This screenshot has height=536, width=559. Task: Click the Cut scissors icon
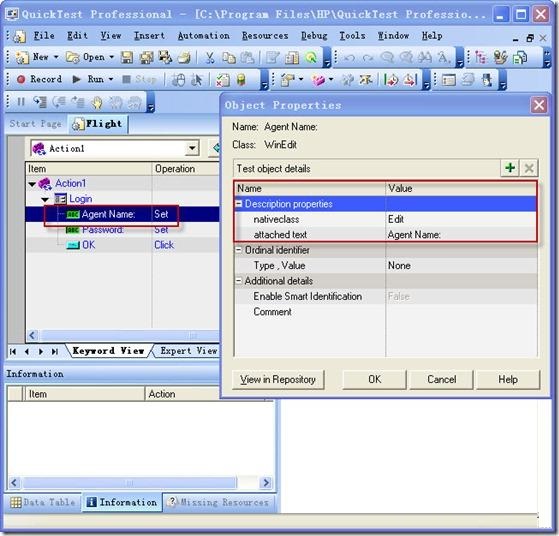tap(210, 57)
